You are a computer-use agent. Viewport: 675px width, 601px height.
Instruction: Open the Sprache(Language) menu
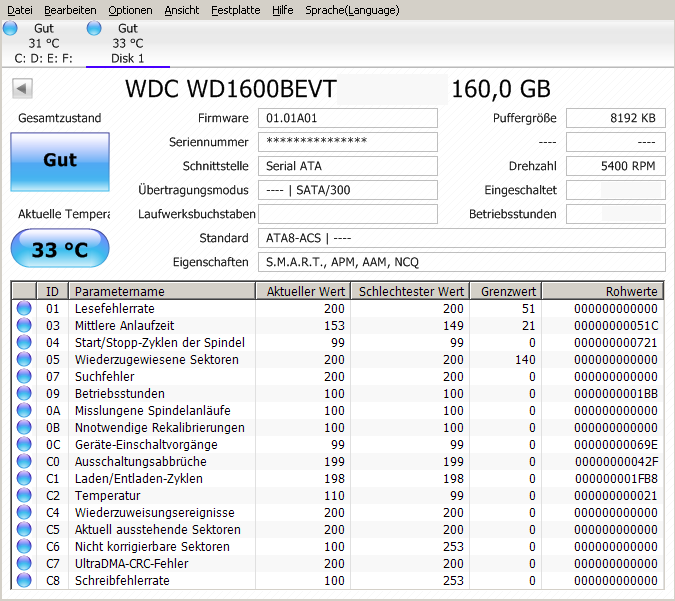click(352, 10)
